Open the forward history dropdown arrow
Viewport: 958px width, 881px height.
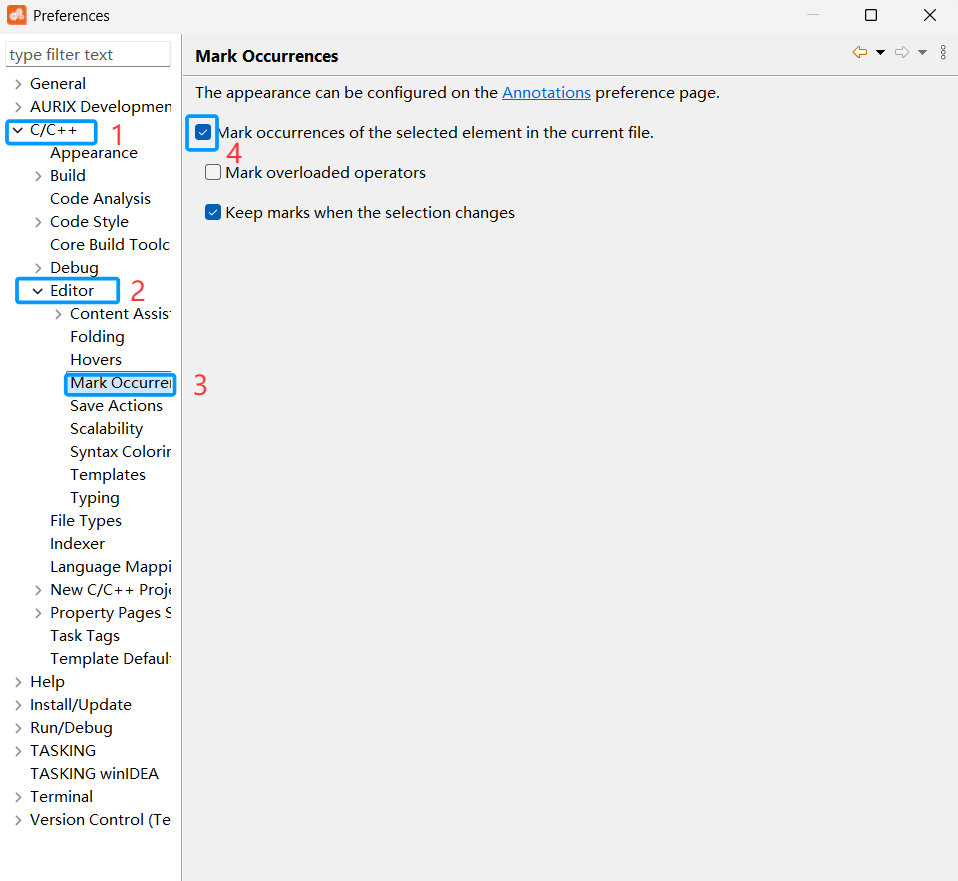click(923, 53)
